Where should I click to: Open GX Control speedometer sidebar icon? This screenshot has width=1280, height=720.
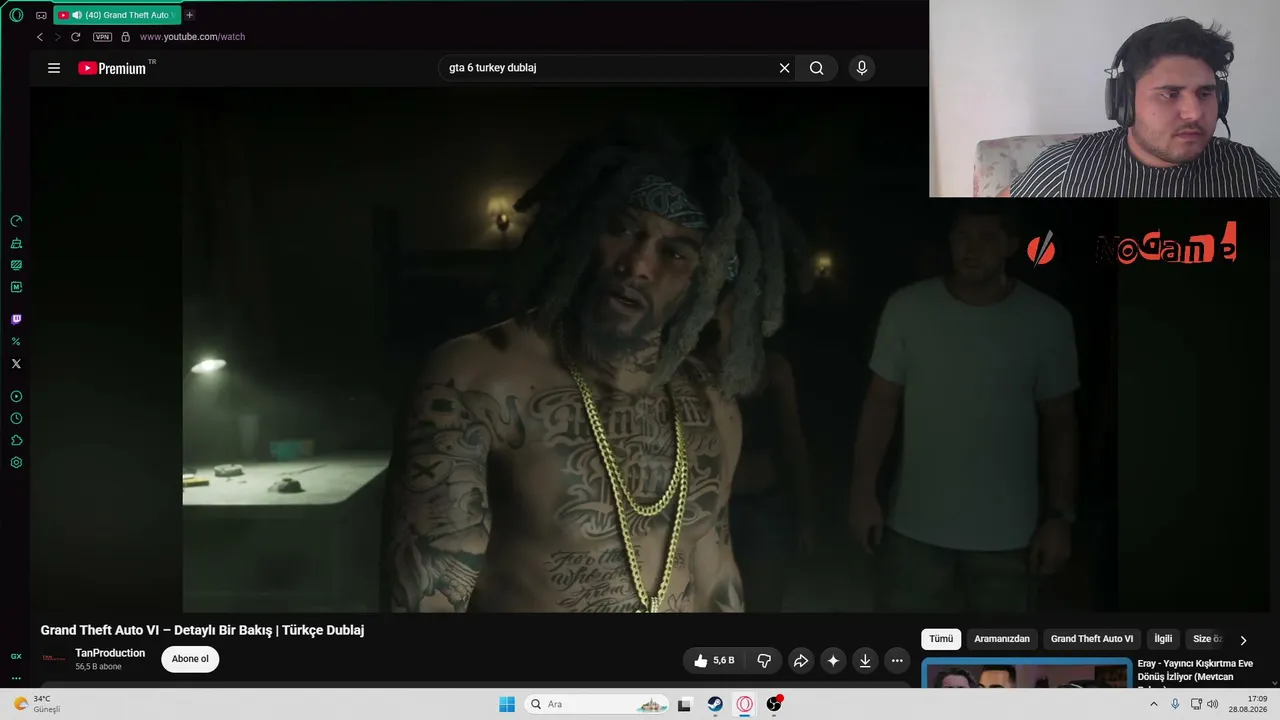pos(16,221)
